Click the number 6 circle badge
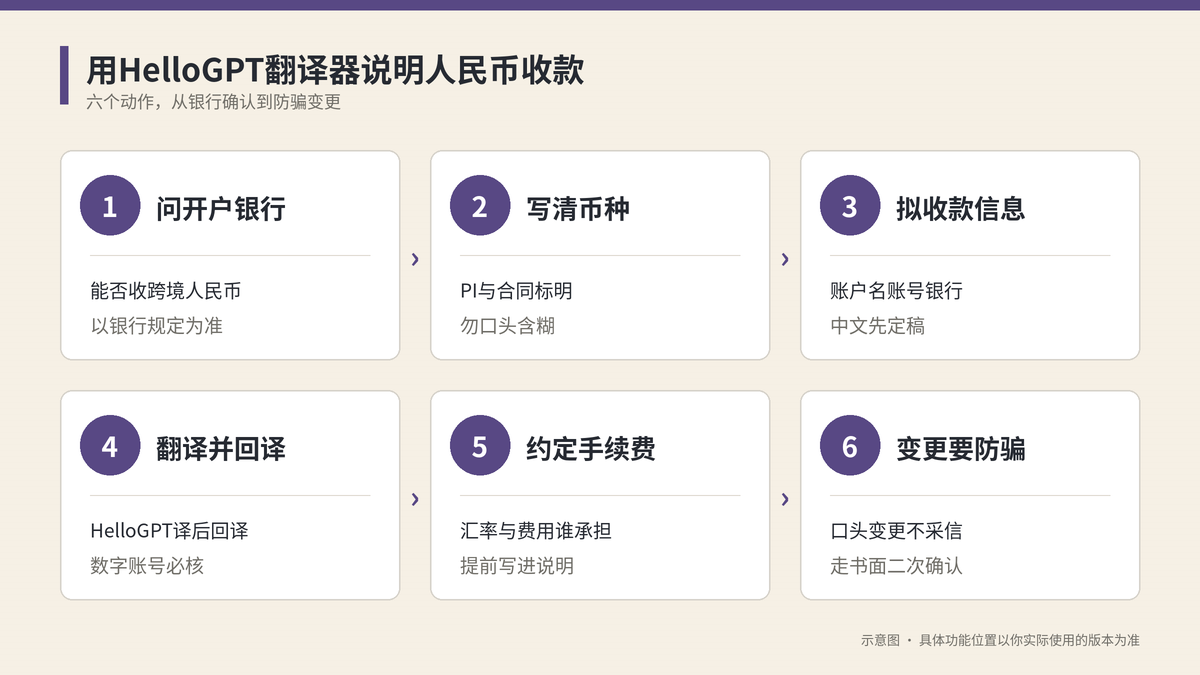The width and height of the screenshot is (1200, 675). pyautogui.click(x=850, y=447)
